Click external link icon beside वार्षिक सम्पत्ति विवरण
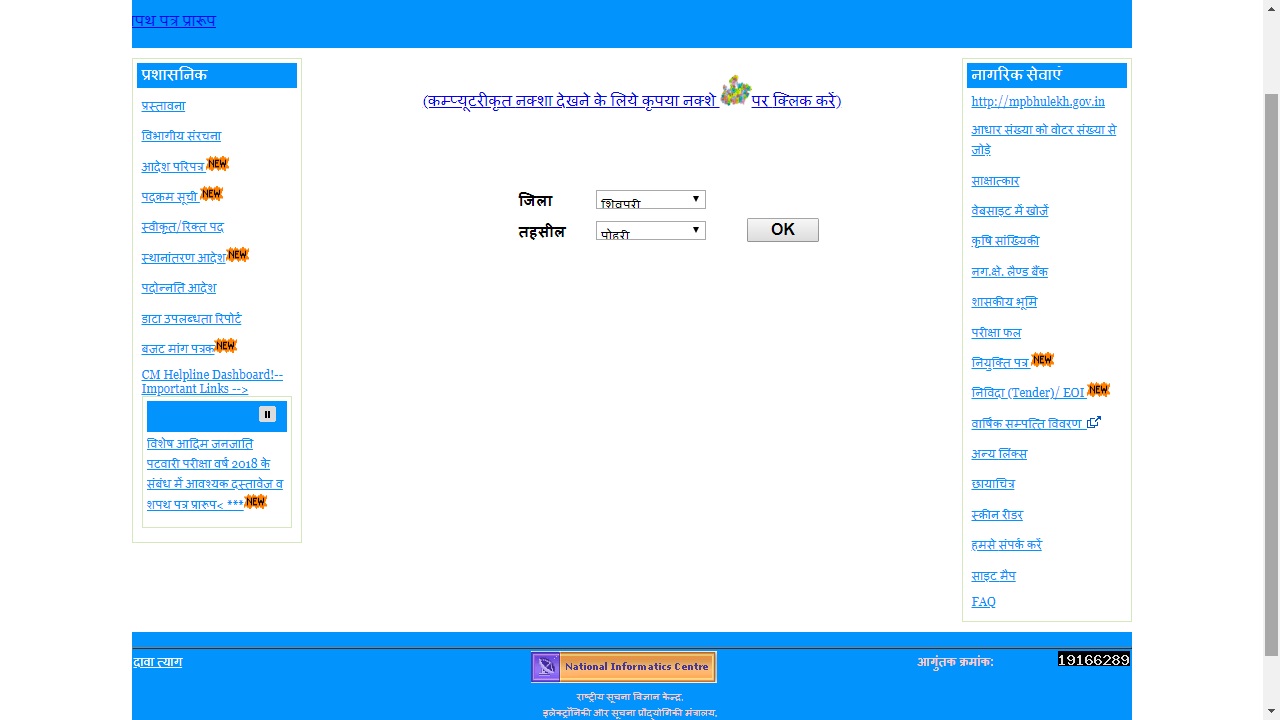This screenshot has height=720, width=1280. coord(1093,423)
